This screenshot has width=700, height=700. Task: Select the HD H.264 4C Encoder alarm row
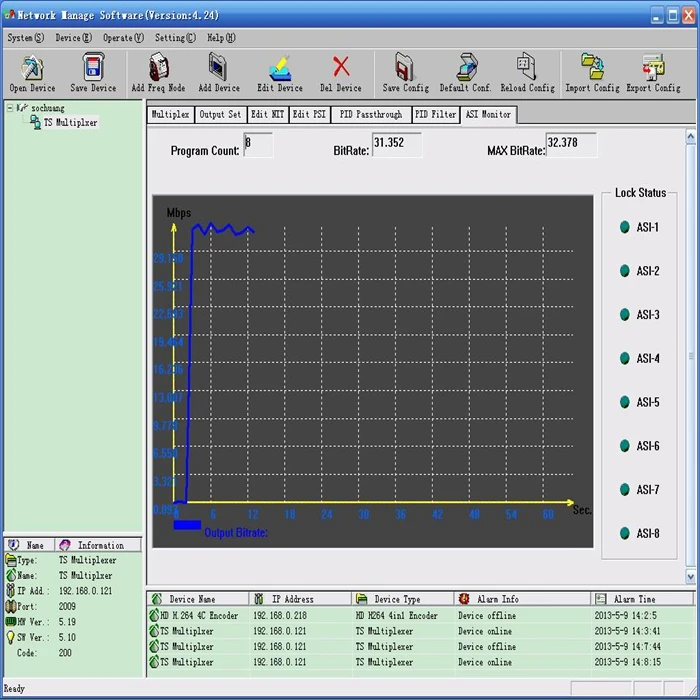[x=421, y=615]
